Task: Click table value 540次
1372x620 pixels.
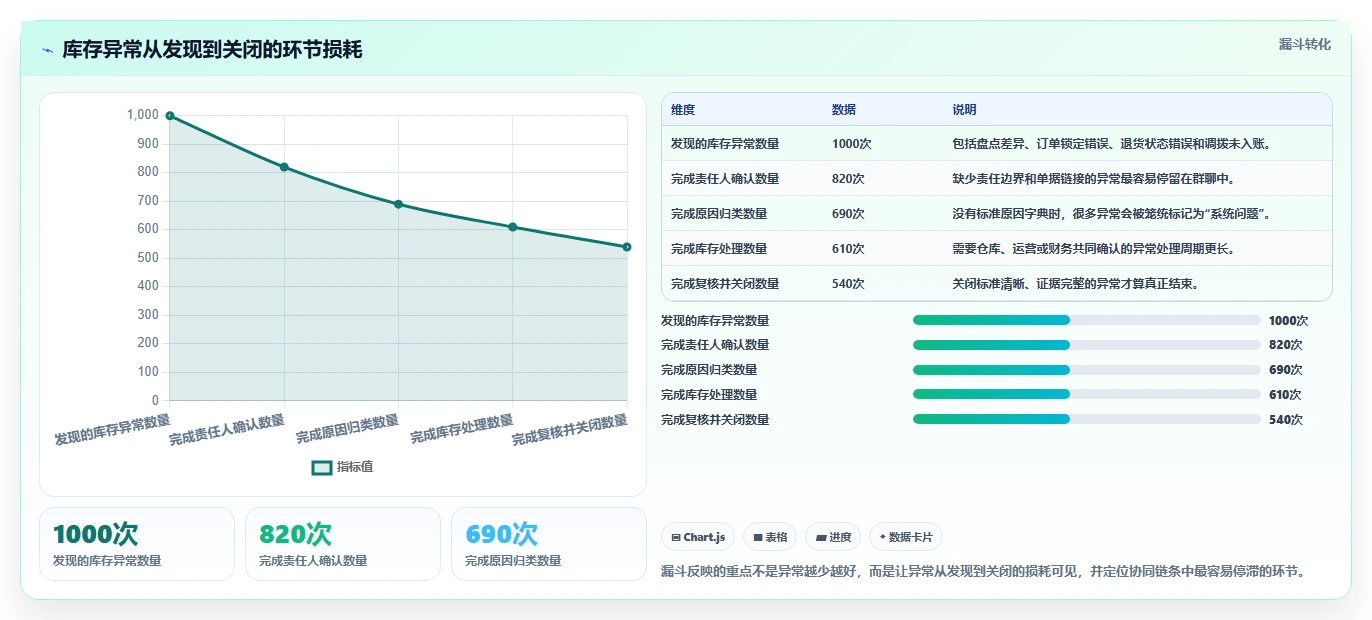Action: tap(848, 284)
